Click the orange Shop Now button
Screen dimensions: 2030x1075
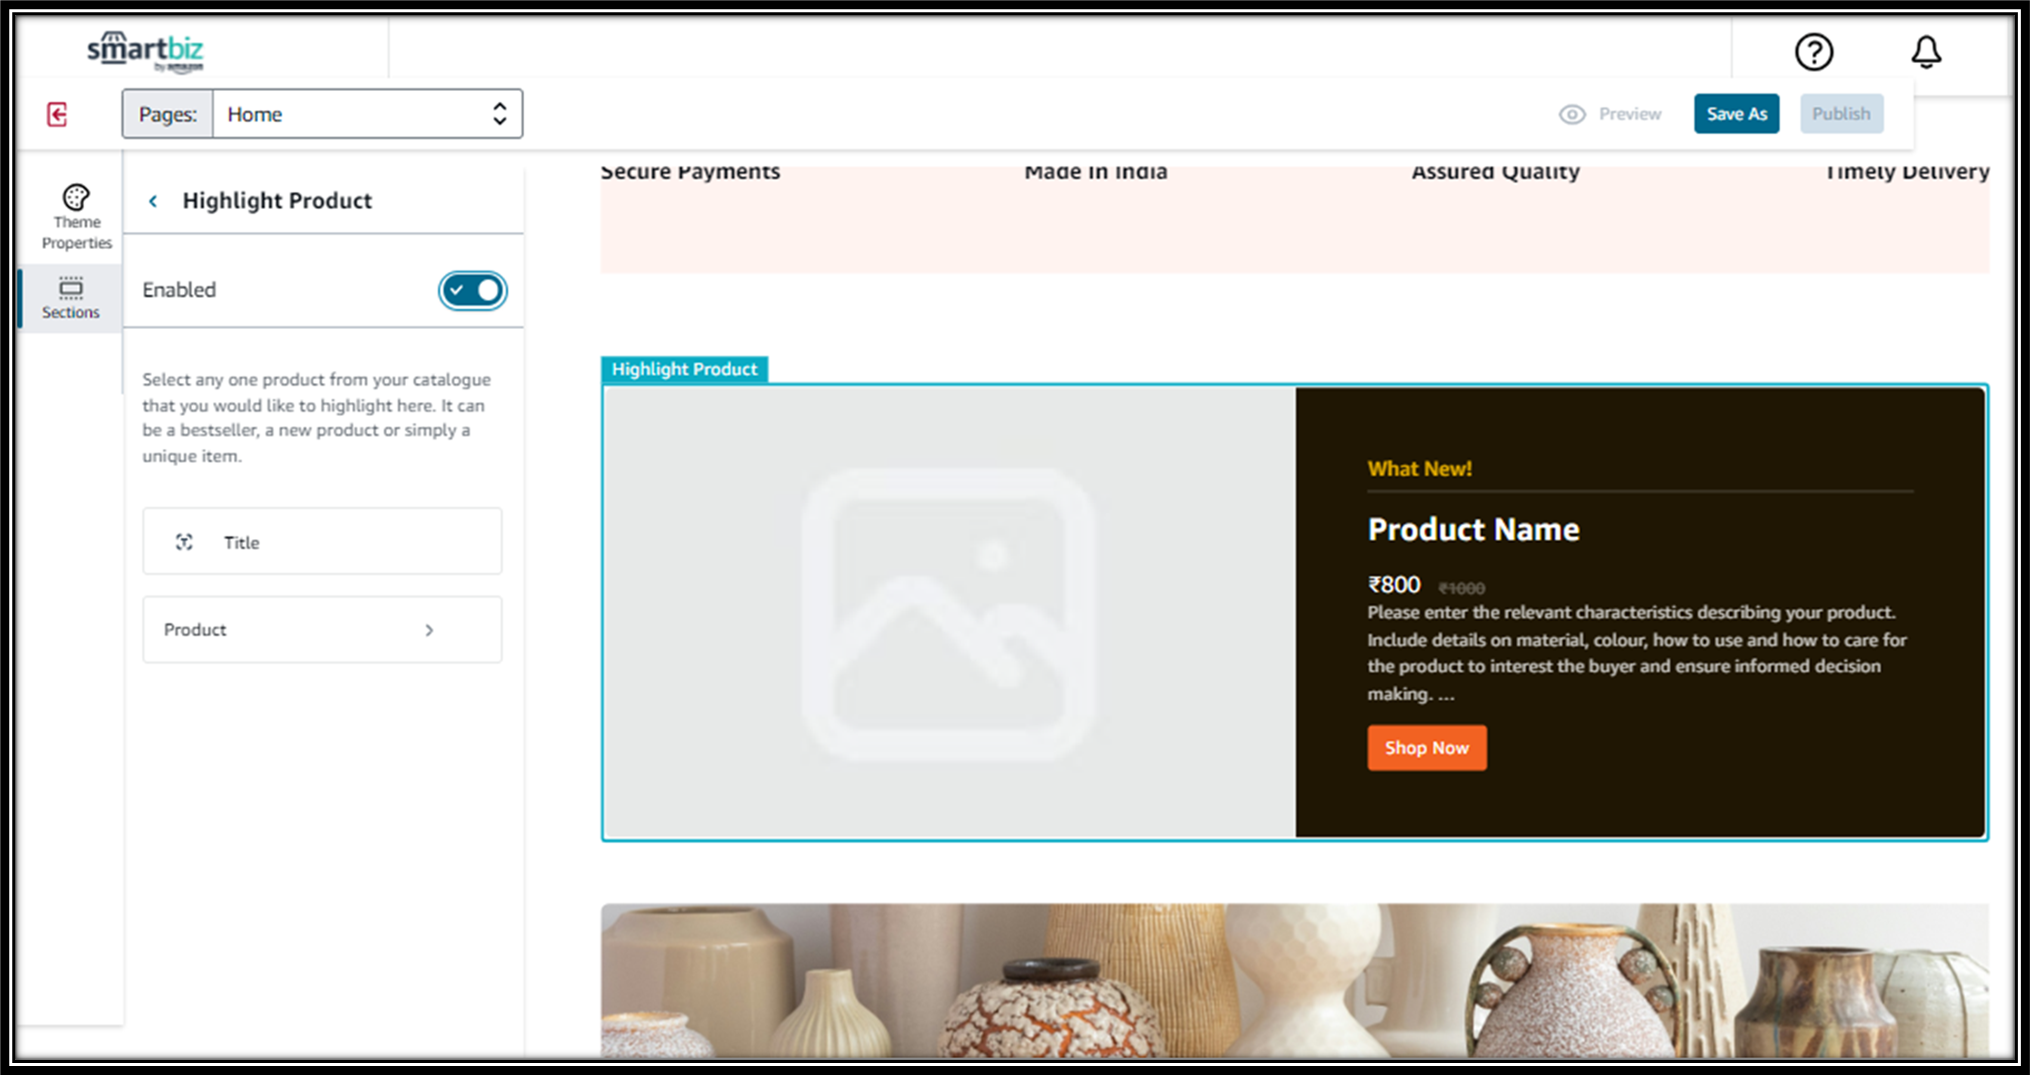(1427, 748)
